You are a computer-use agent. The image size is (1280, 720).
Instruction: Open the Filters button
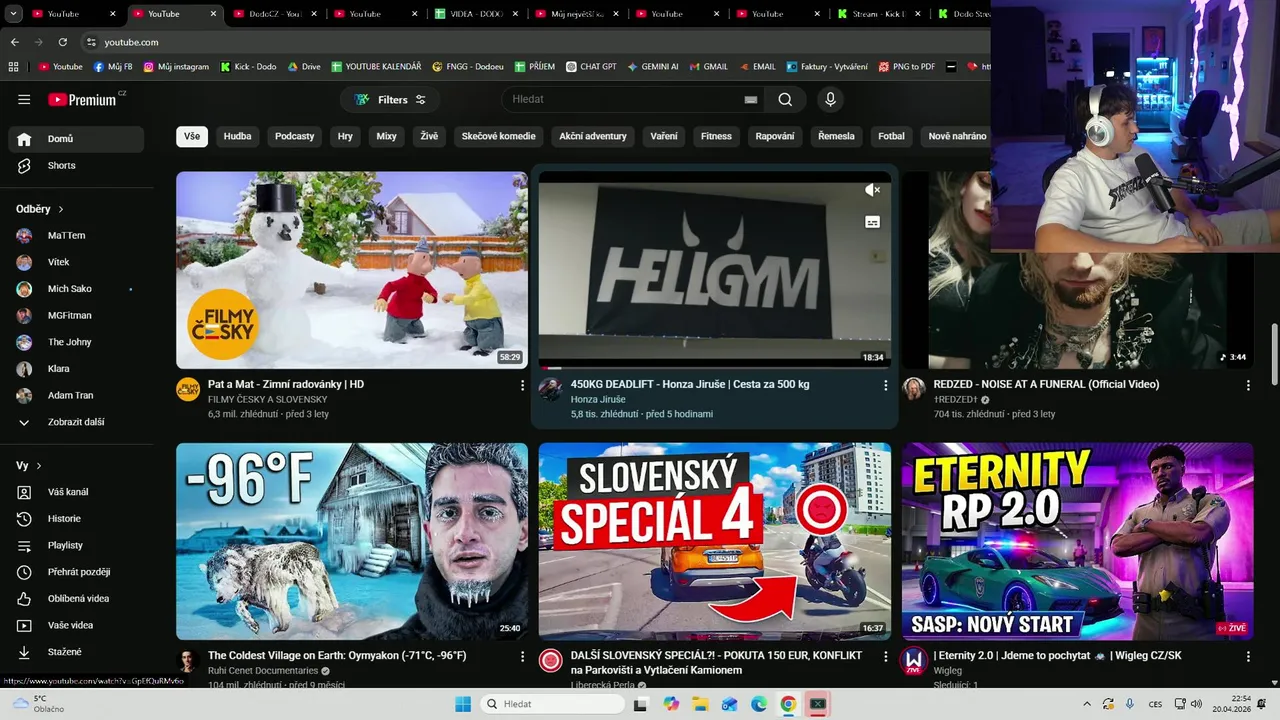pos(390,99)
